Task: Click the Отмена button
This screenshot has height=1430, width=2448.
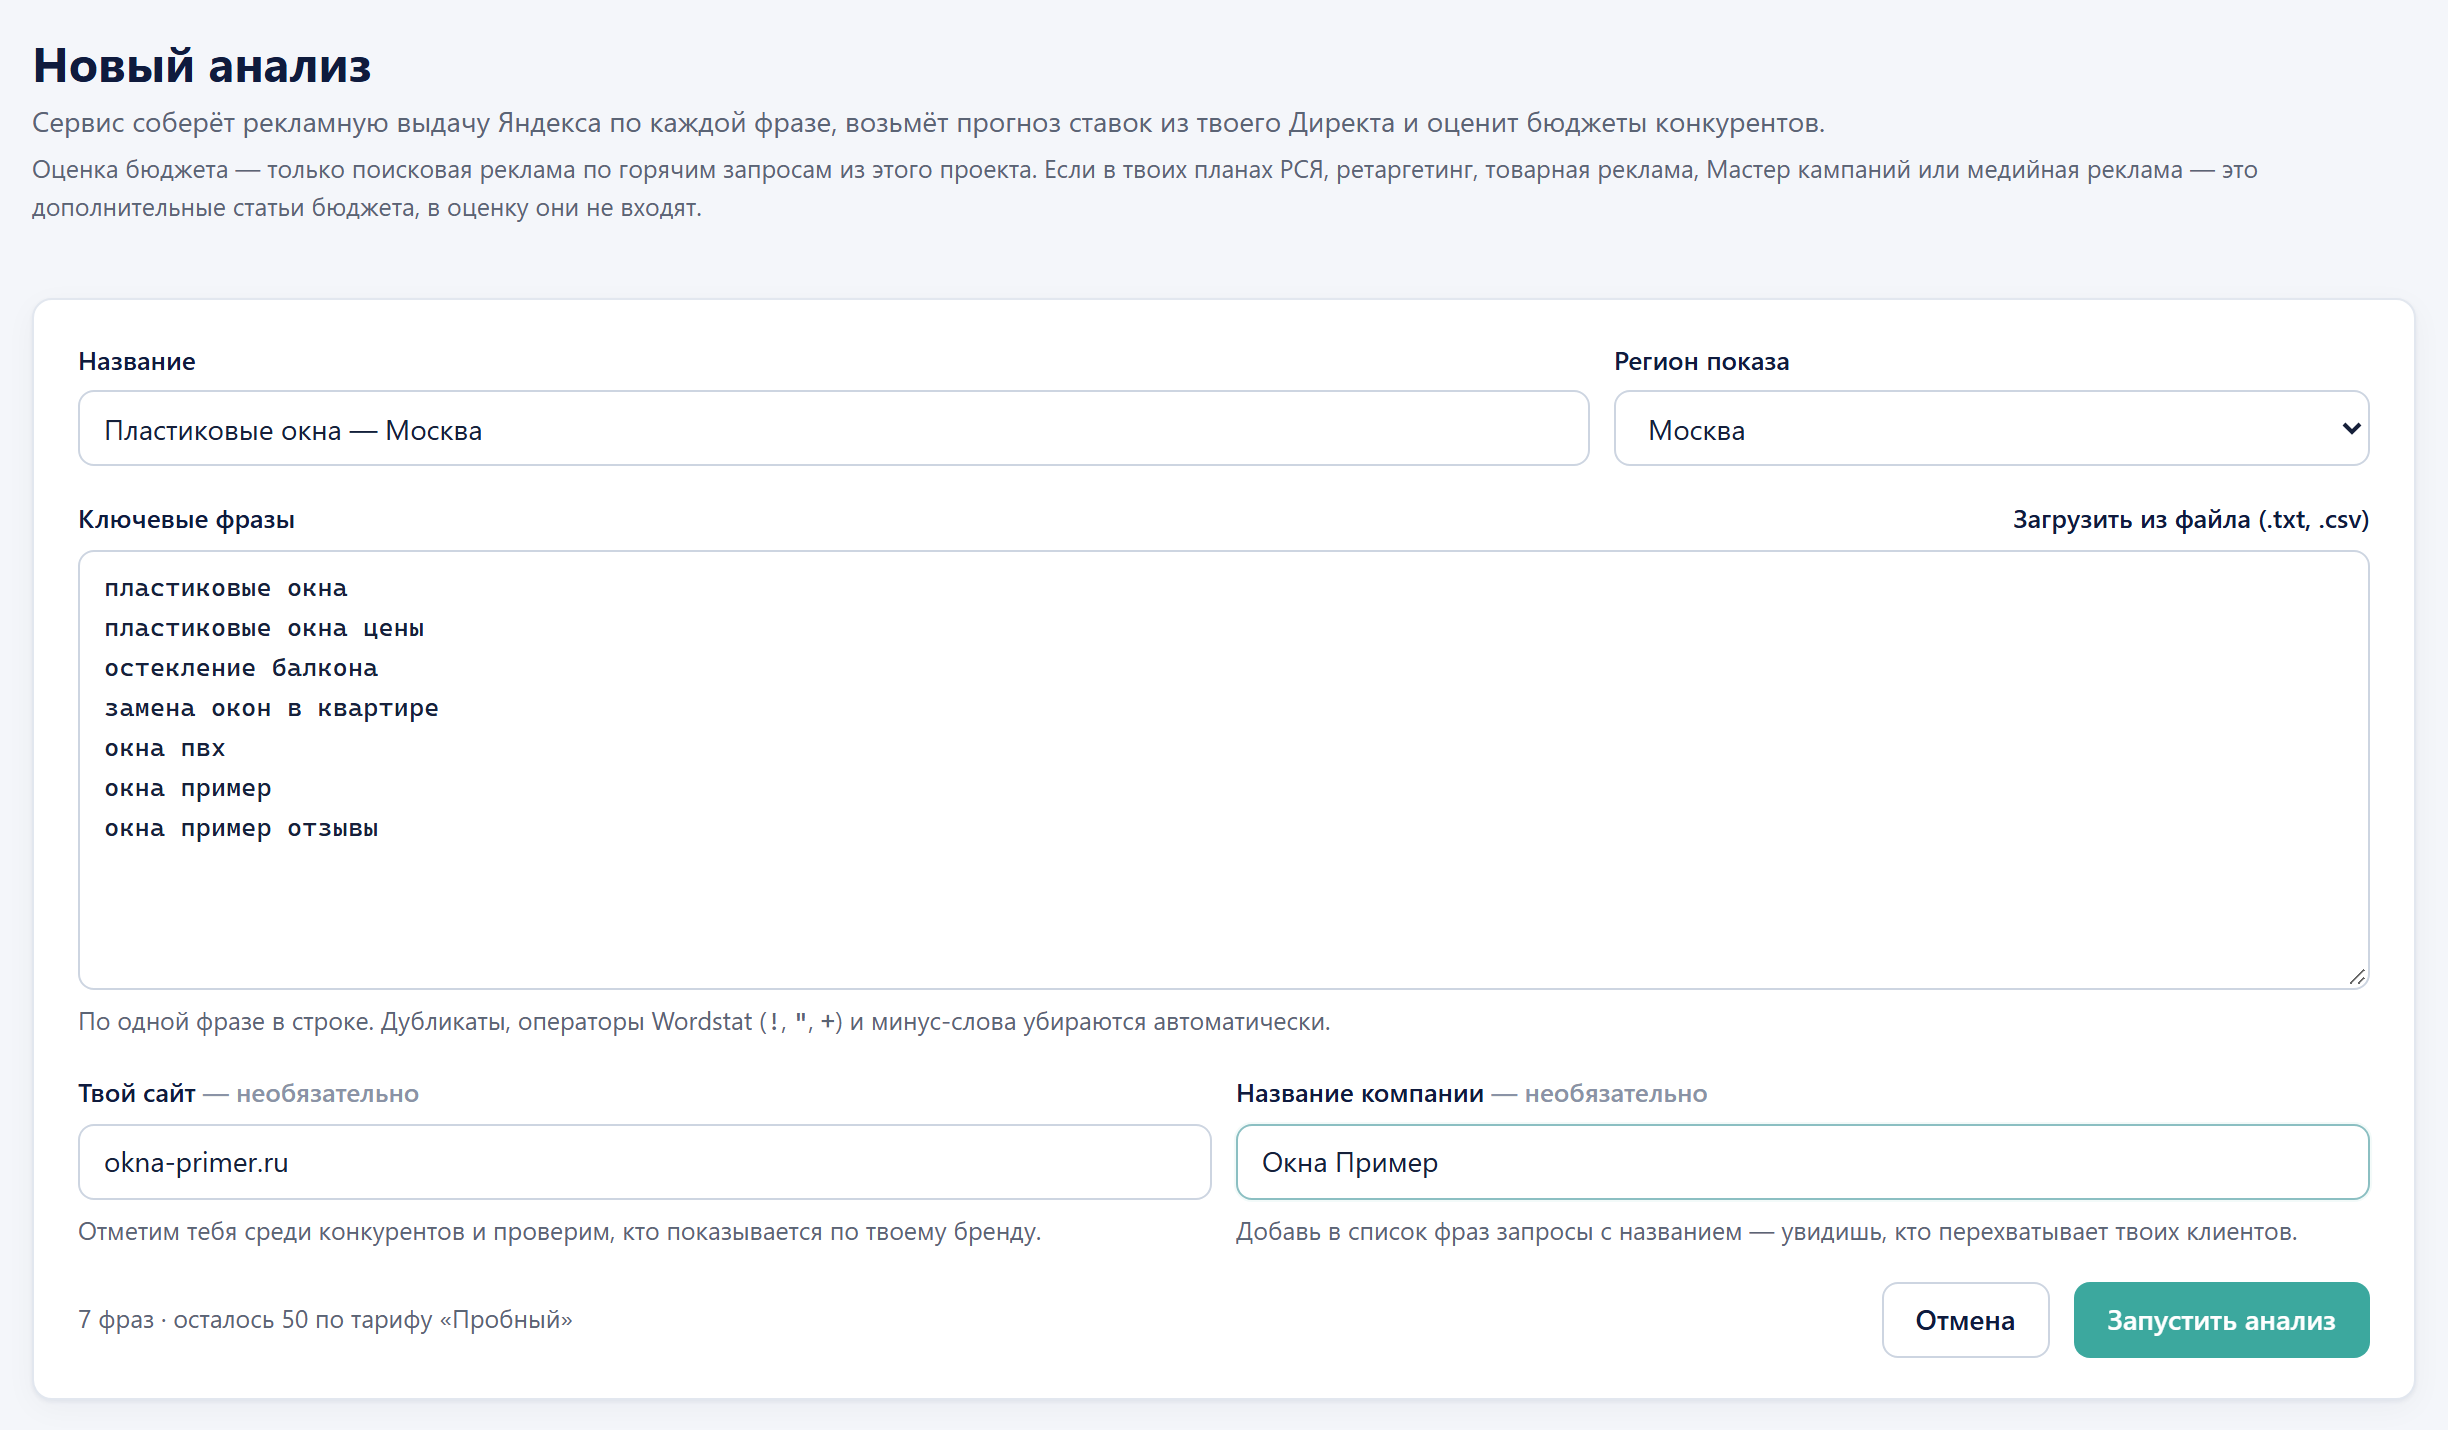Action: (1965, 1320)
